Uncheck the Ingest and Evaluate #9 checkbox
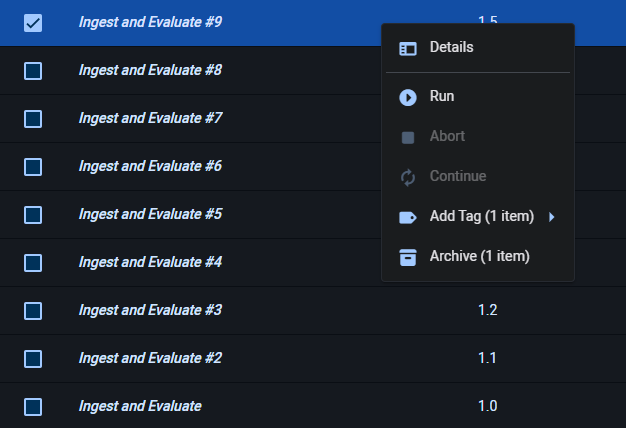Image resolution: width=626 pixels, height=428 pixels. 33,22
